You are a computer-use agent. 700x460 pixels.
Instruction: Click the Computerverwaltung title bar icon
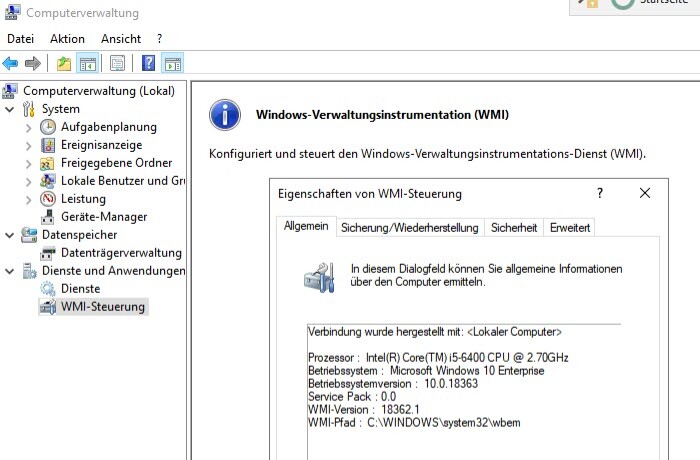click(x=12, y=12)
